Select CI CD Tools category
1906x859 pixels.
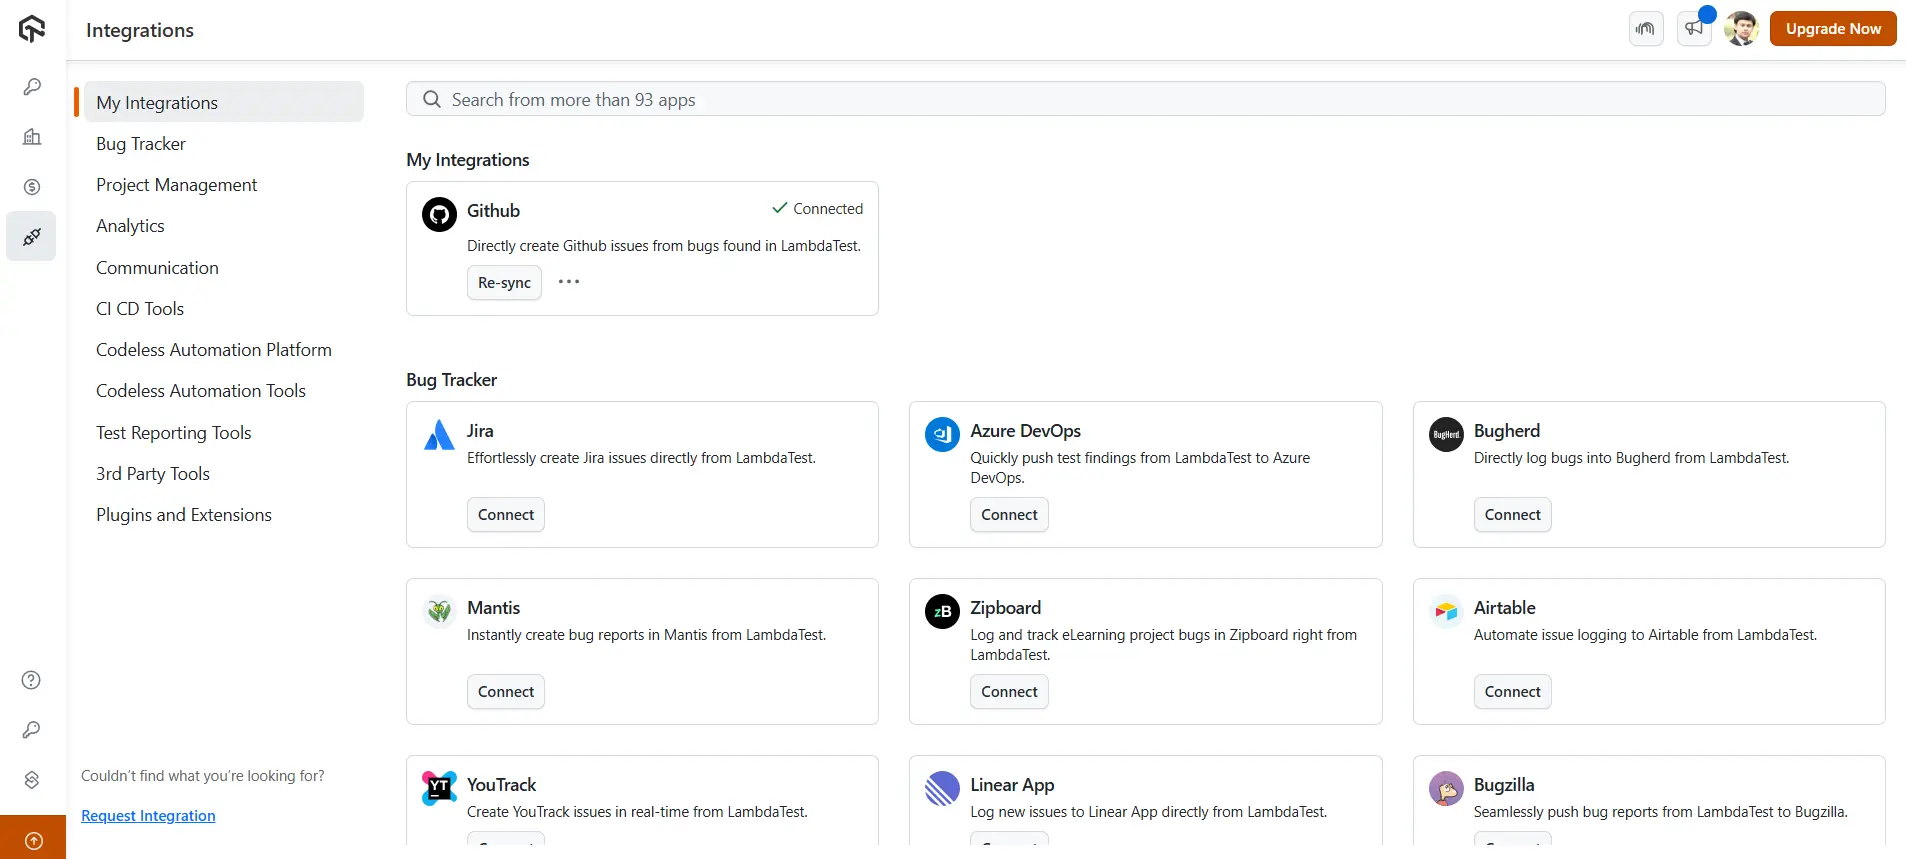[140, 309]
